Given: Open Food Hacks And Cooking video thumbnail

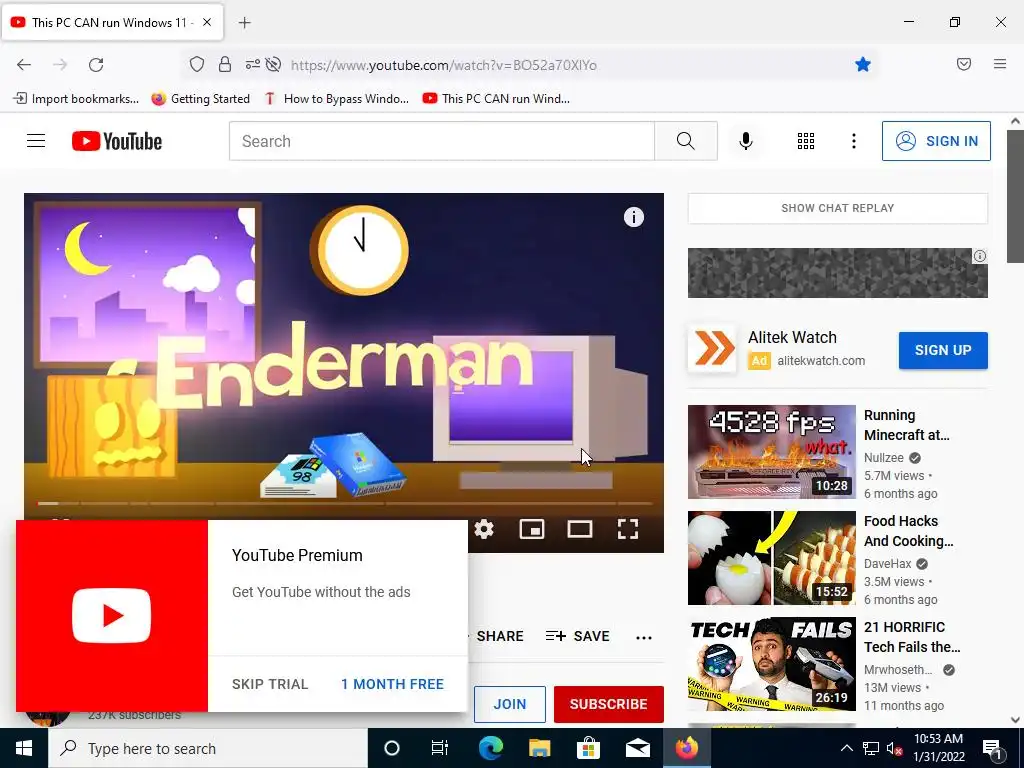Looking at the screenshot, I should (771, 558).
